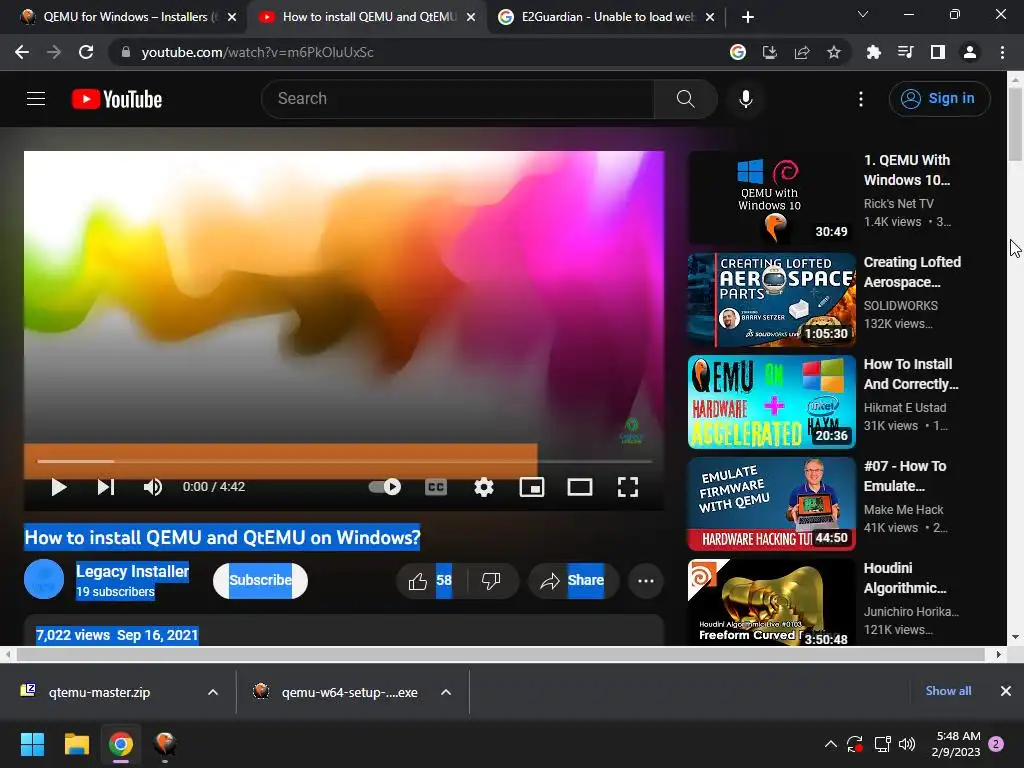
Task: Skip to the next video
Action: tap(106, 487)
